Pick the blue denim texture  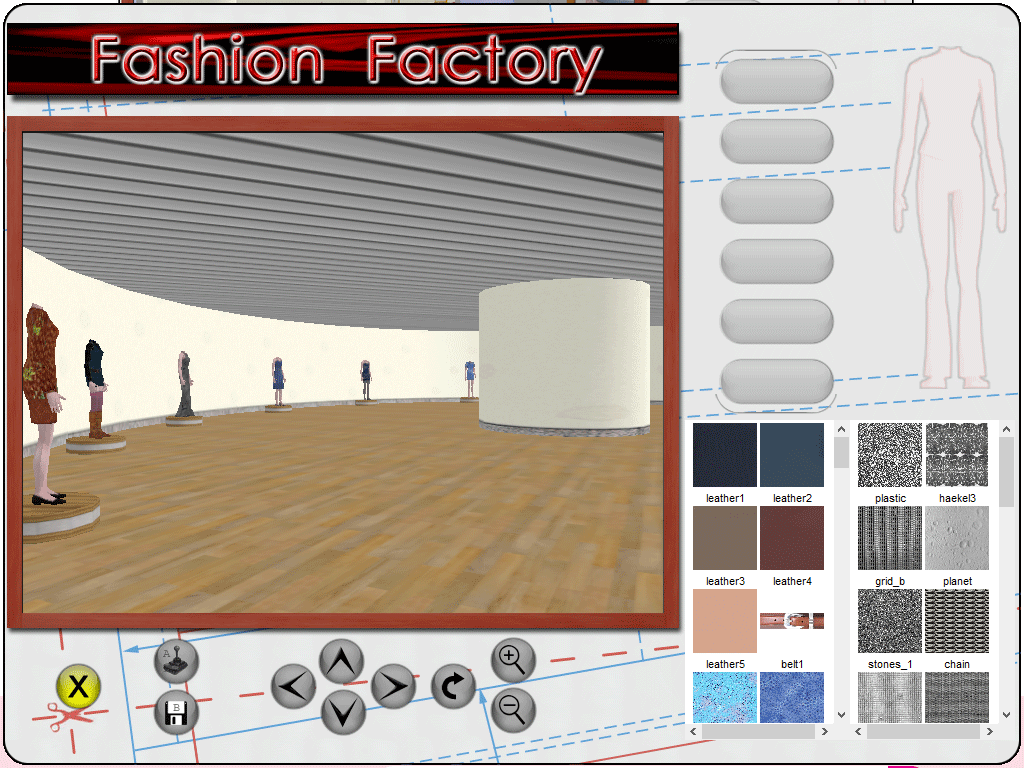click(x=792, y=697)
